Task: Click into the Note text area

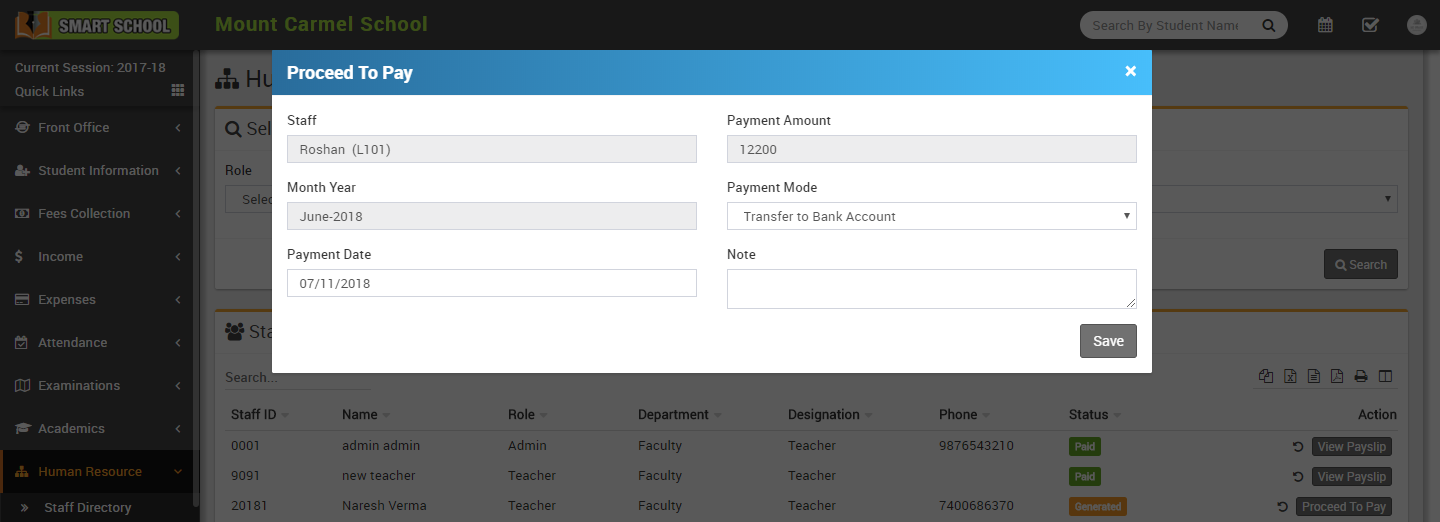Action: pyautogui.click(x=931, y=289)
